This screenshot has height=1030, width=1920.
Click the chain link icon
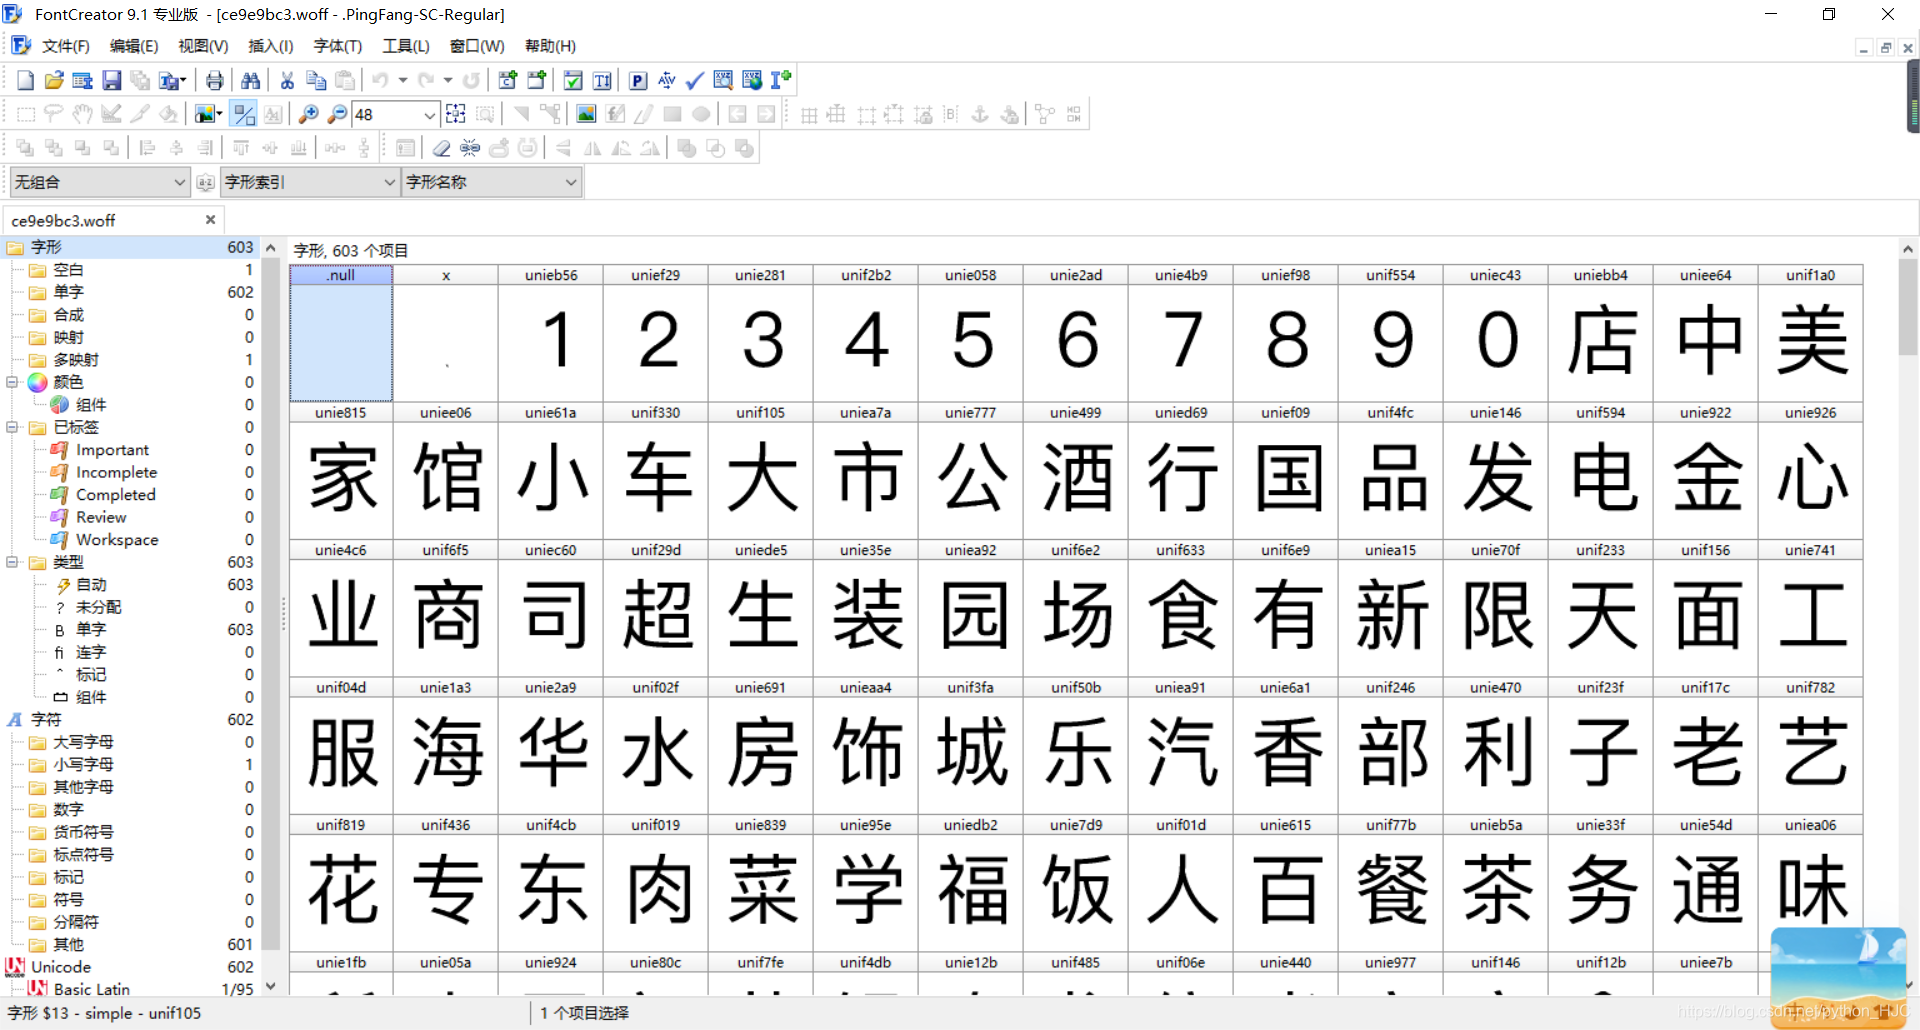pyautogui.click(x=470, y=148)
